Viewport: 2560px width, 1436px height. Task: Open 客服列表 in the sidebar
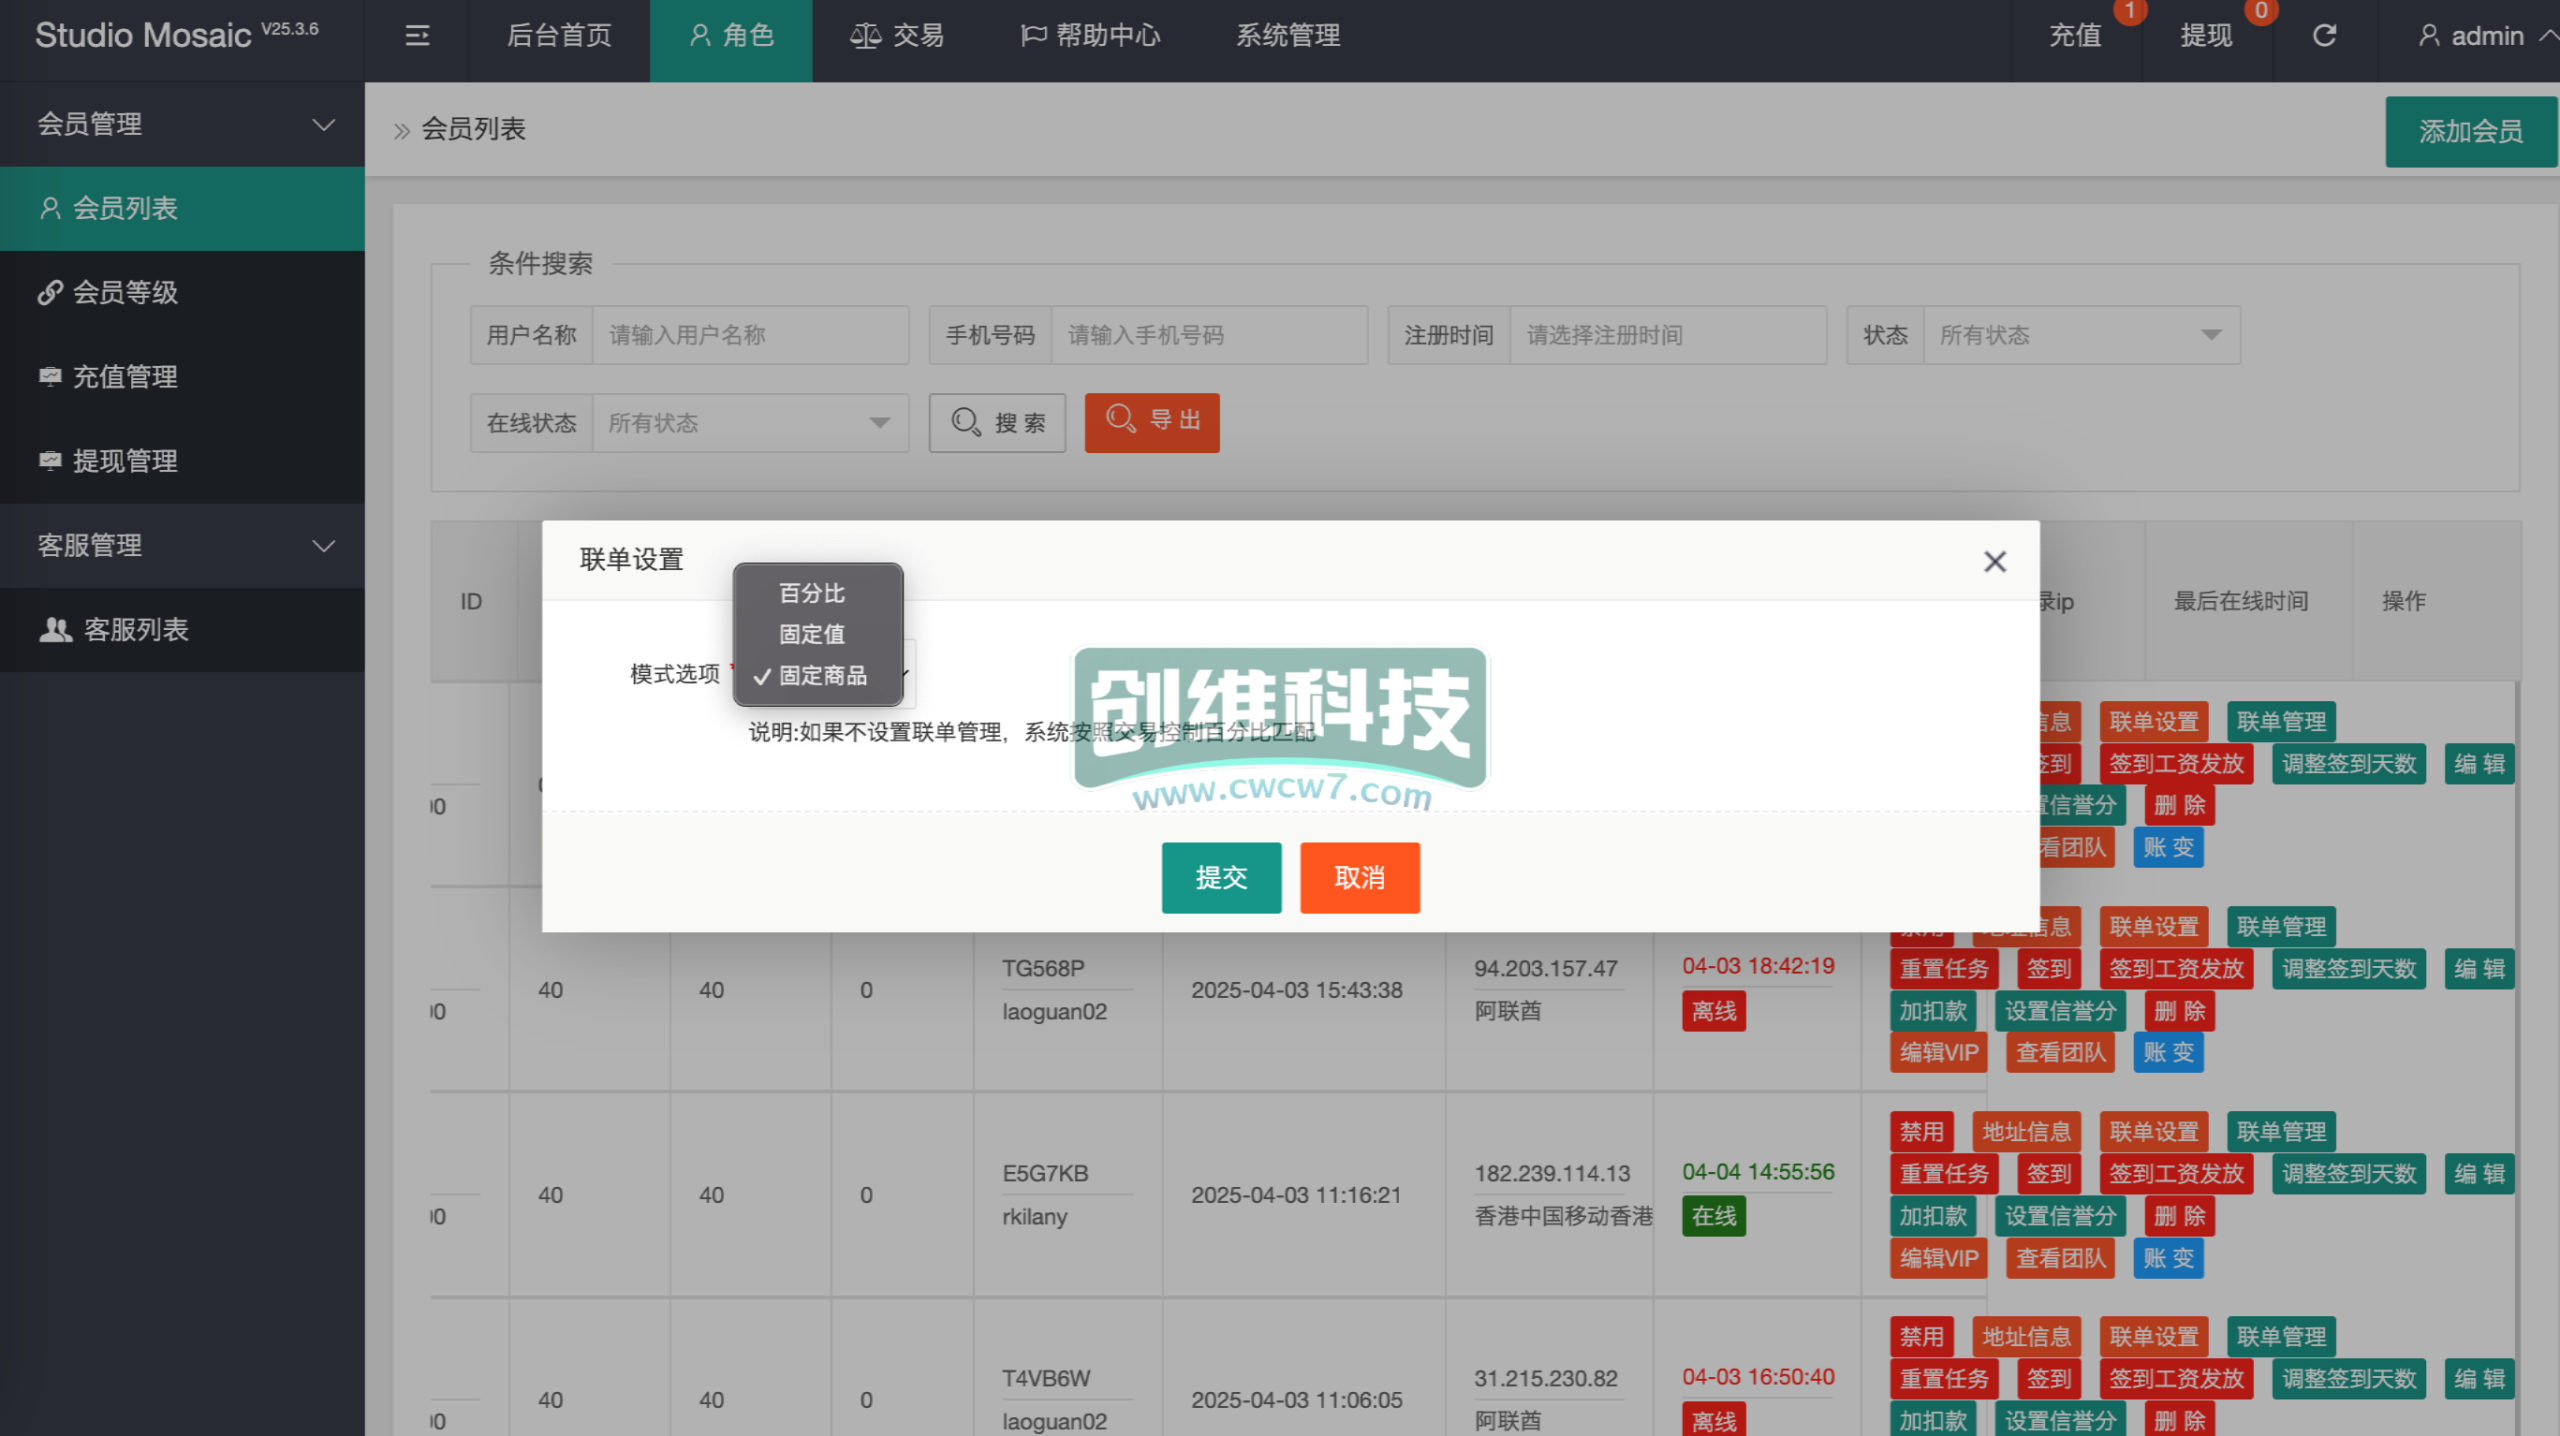182,630
